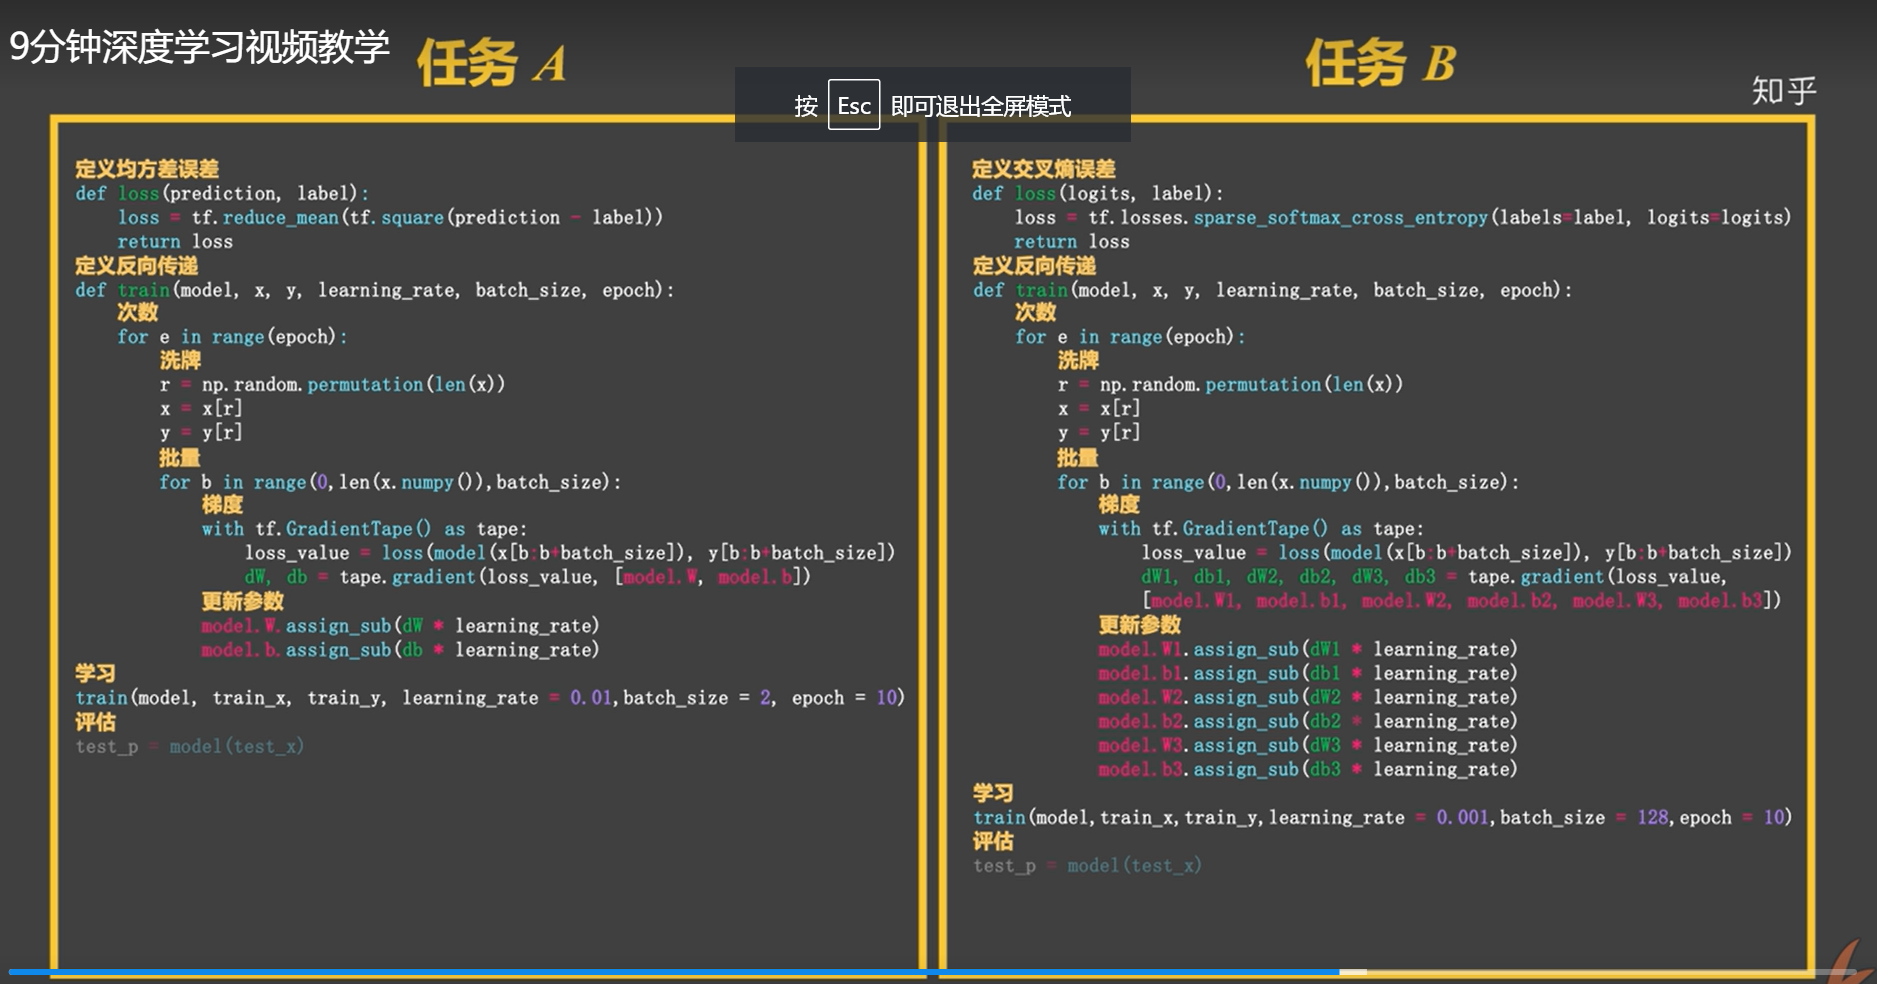Click the video title 9分钟深度学习视频教学

coord(199,47)
